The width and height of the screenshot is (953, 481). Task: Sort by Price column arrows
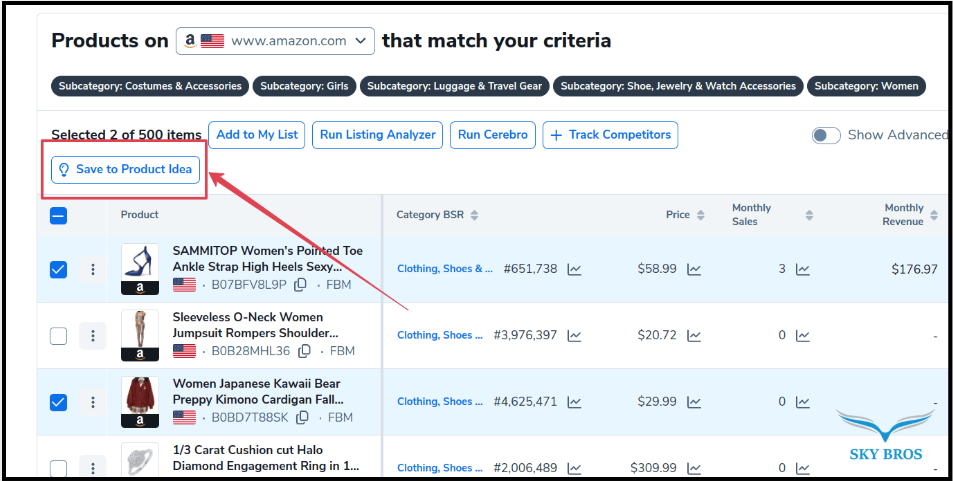701,215
